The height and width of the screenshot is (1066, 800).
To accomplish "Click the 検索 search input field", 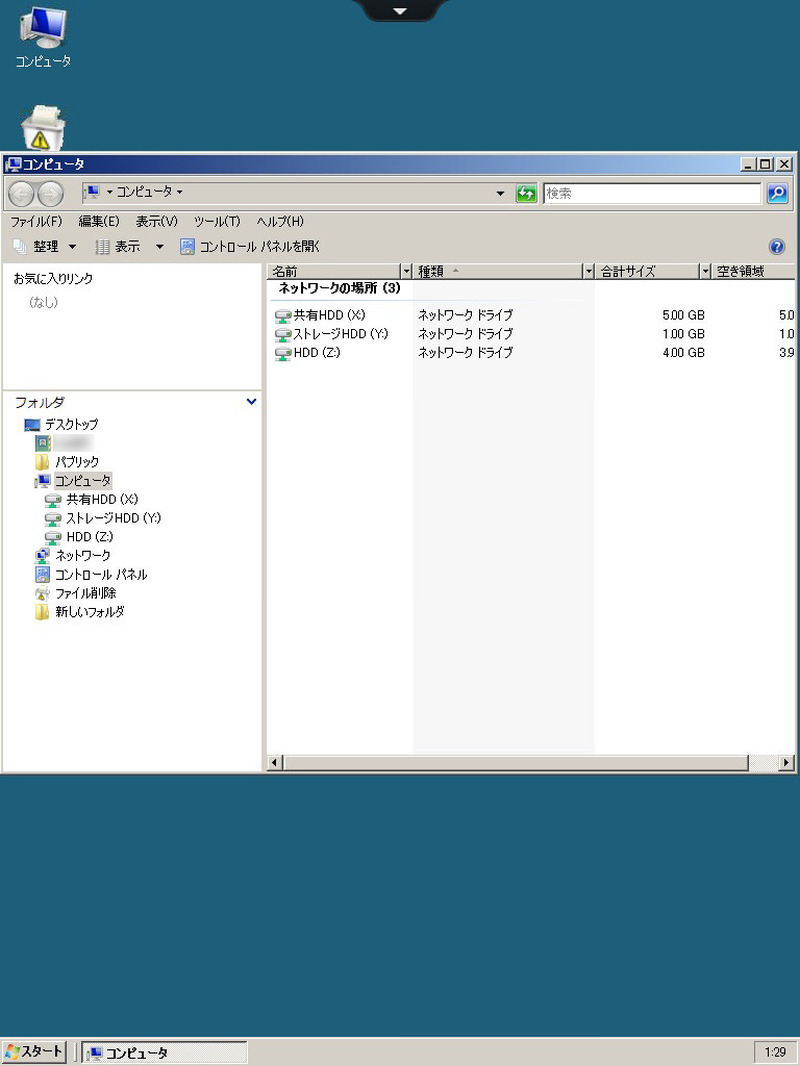I will tap(650, 193).
